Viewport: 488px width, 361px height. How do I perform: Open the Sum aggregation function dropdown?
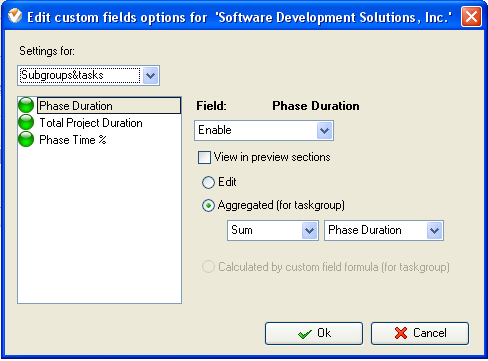310,230
